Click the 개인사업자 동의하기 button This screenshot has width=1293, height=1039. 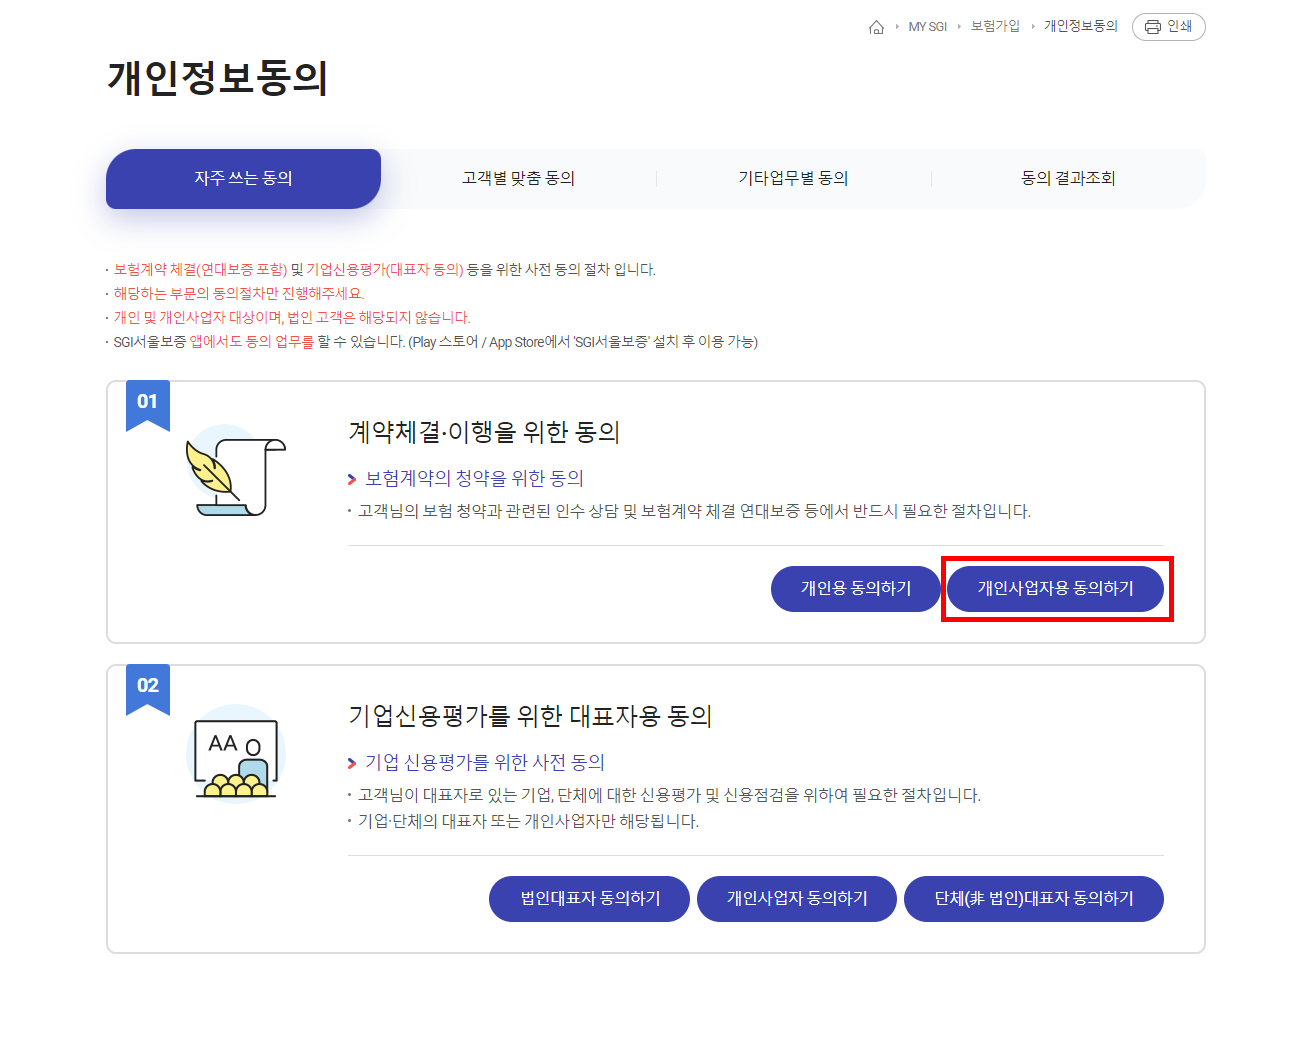point(796,899)
